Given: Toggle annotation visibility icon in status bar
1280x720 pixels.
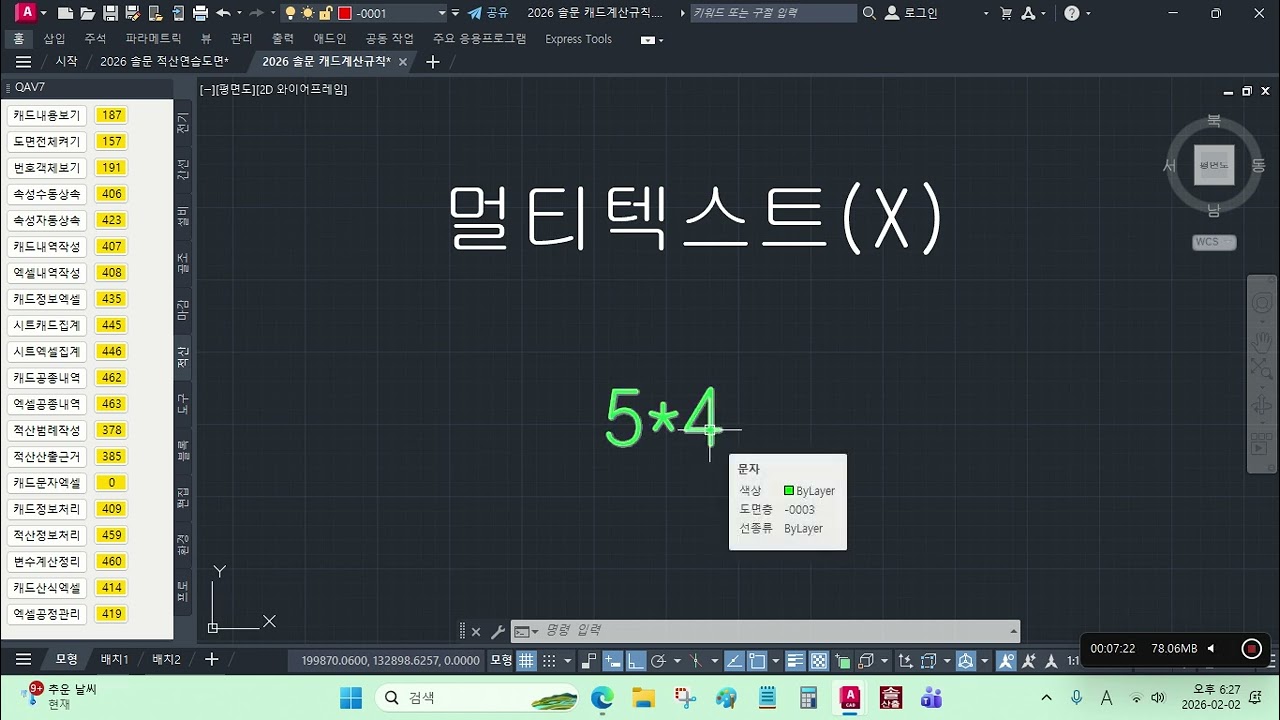Looking at the screenshot, I should (x=1007, y=661).
